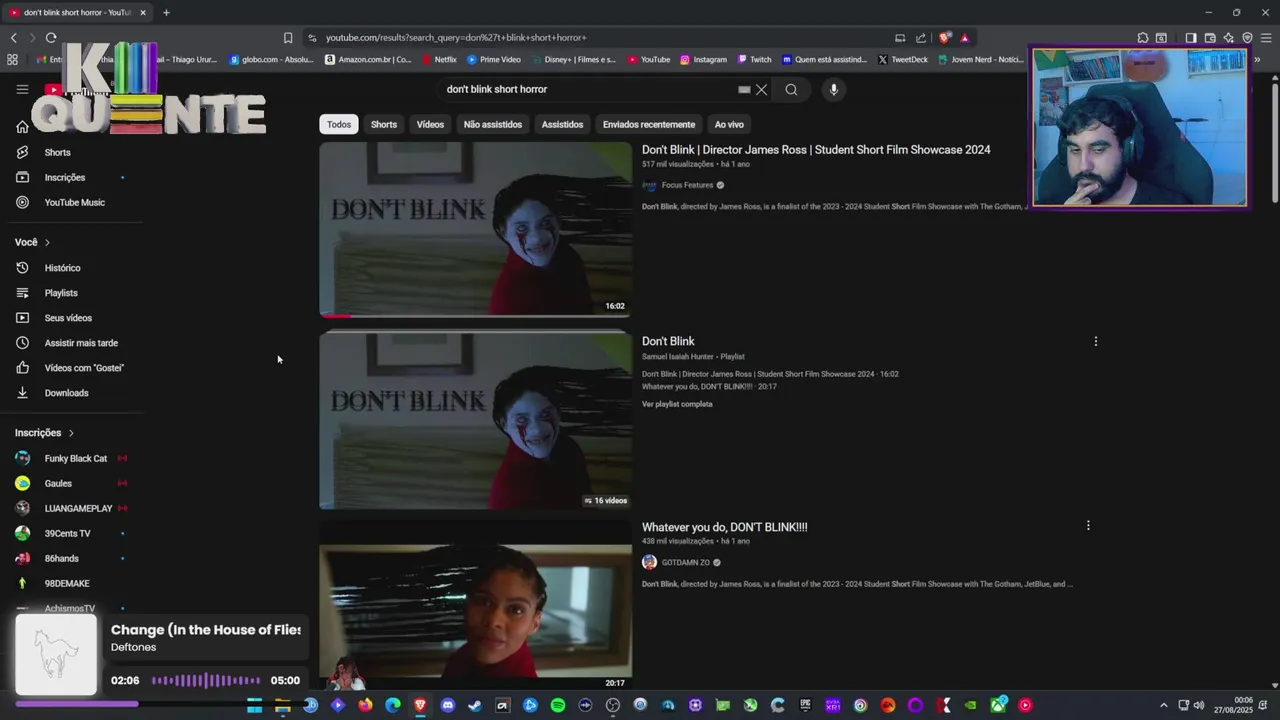Image resolution: width=1280 pixels, height=720 pixels.
Task: Click Netflix bookmark in bookmarks bar
Action: 438,59
